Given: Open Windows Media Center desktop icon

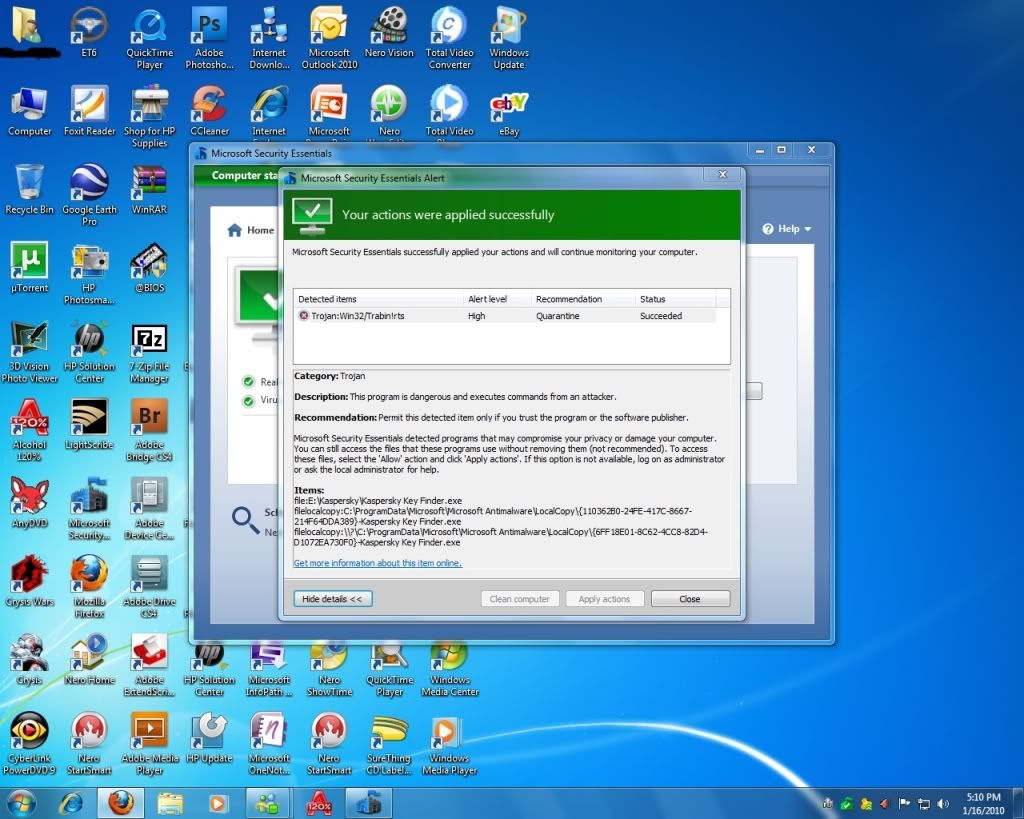Looking at the screenshot, I should (x=449, y=667).
